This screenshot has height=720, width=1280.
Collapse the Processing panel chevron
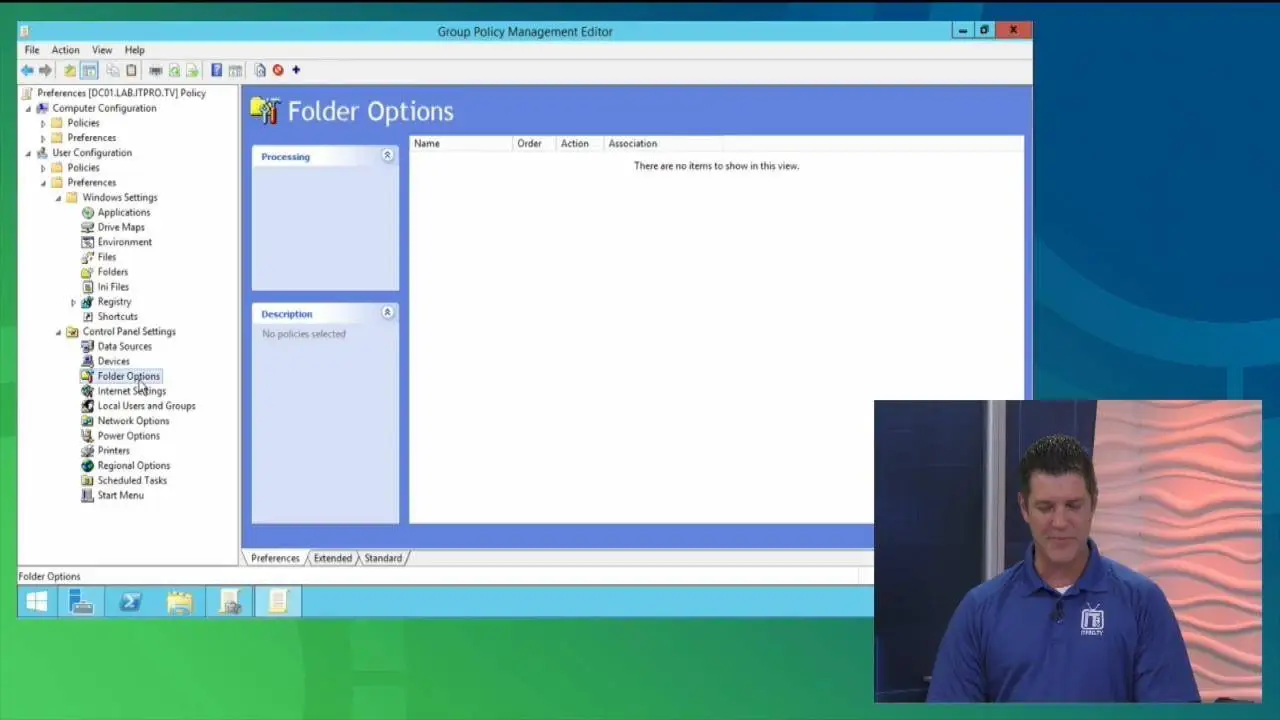pos(387,156)
